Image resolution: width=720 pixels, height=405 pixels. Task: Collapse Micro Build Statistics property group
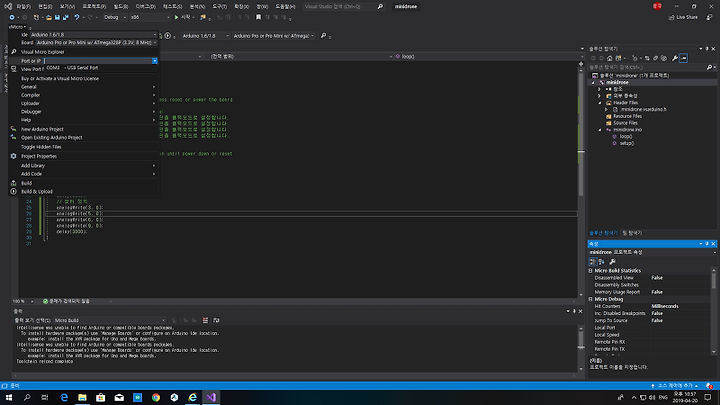[x=591, y=271]
